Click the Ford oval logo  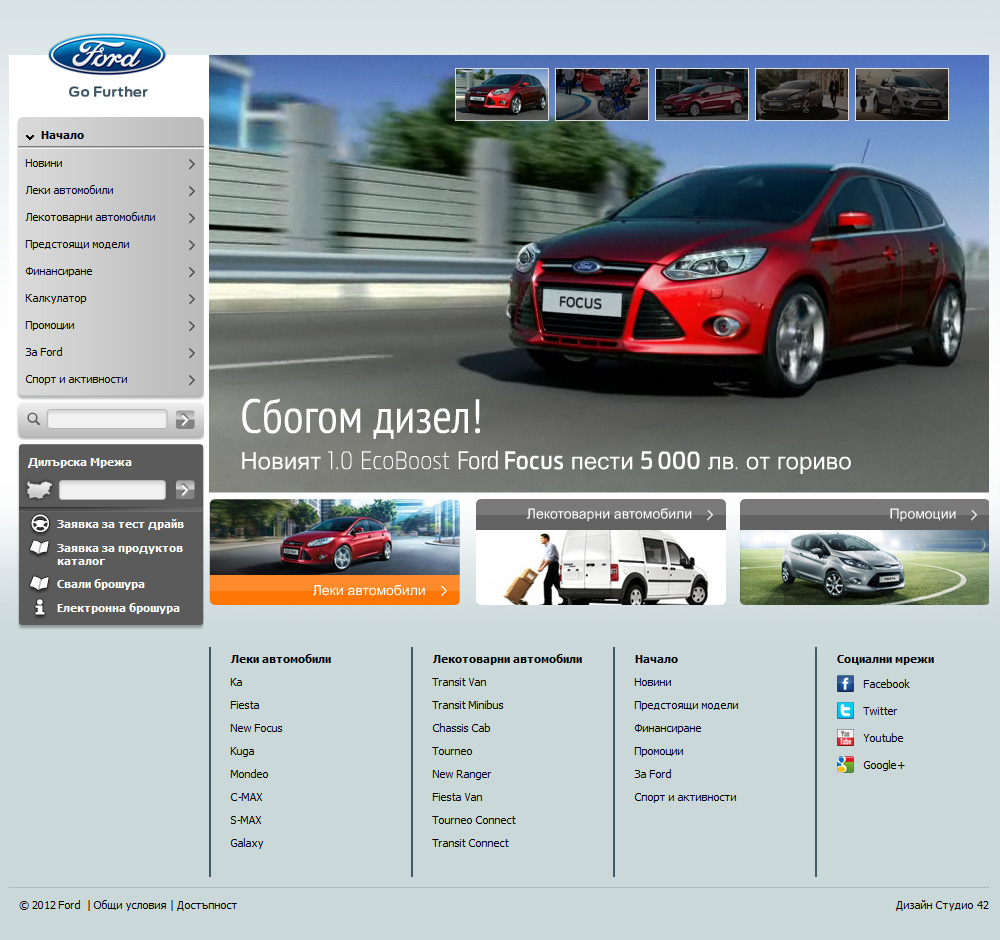[107, 54]
